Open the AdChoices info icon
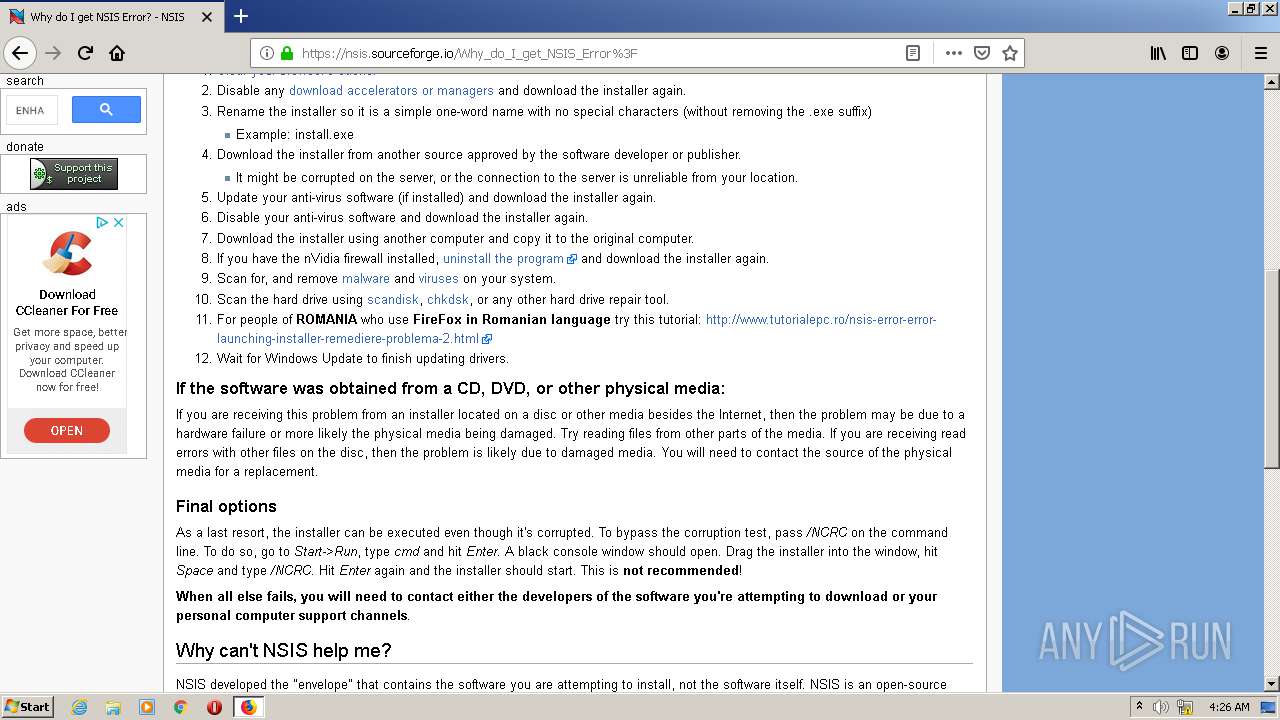The height and width of the screenshot is (720, 1280). 102,222
